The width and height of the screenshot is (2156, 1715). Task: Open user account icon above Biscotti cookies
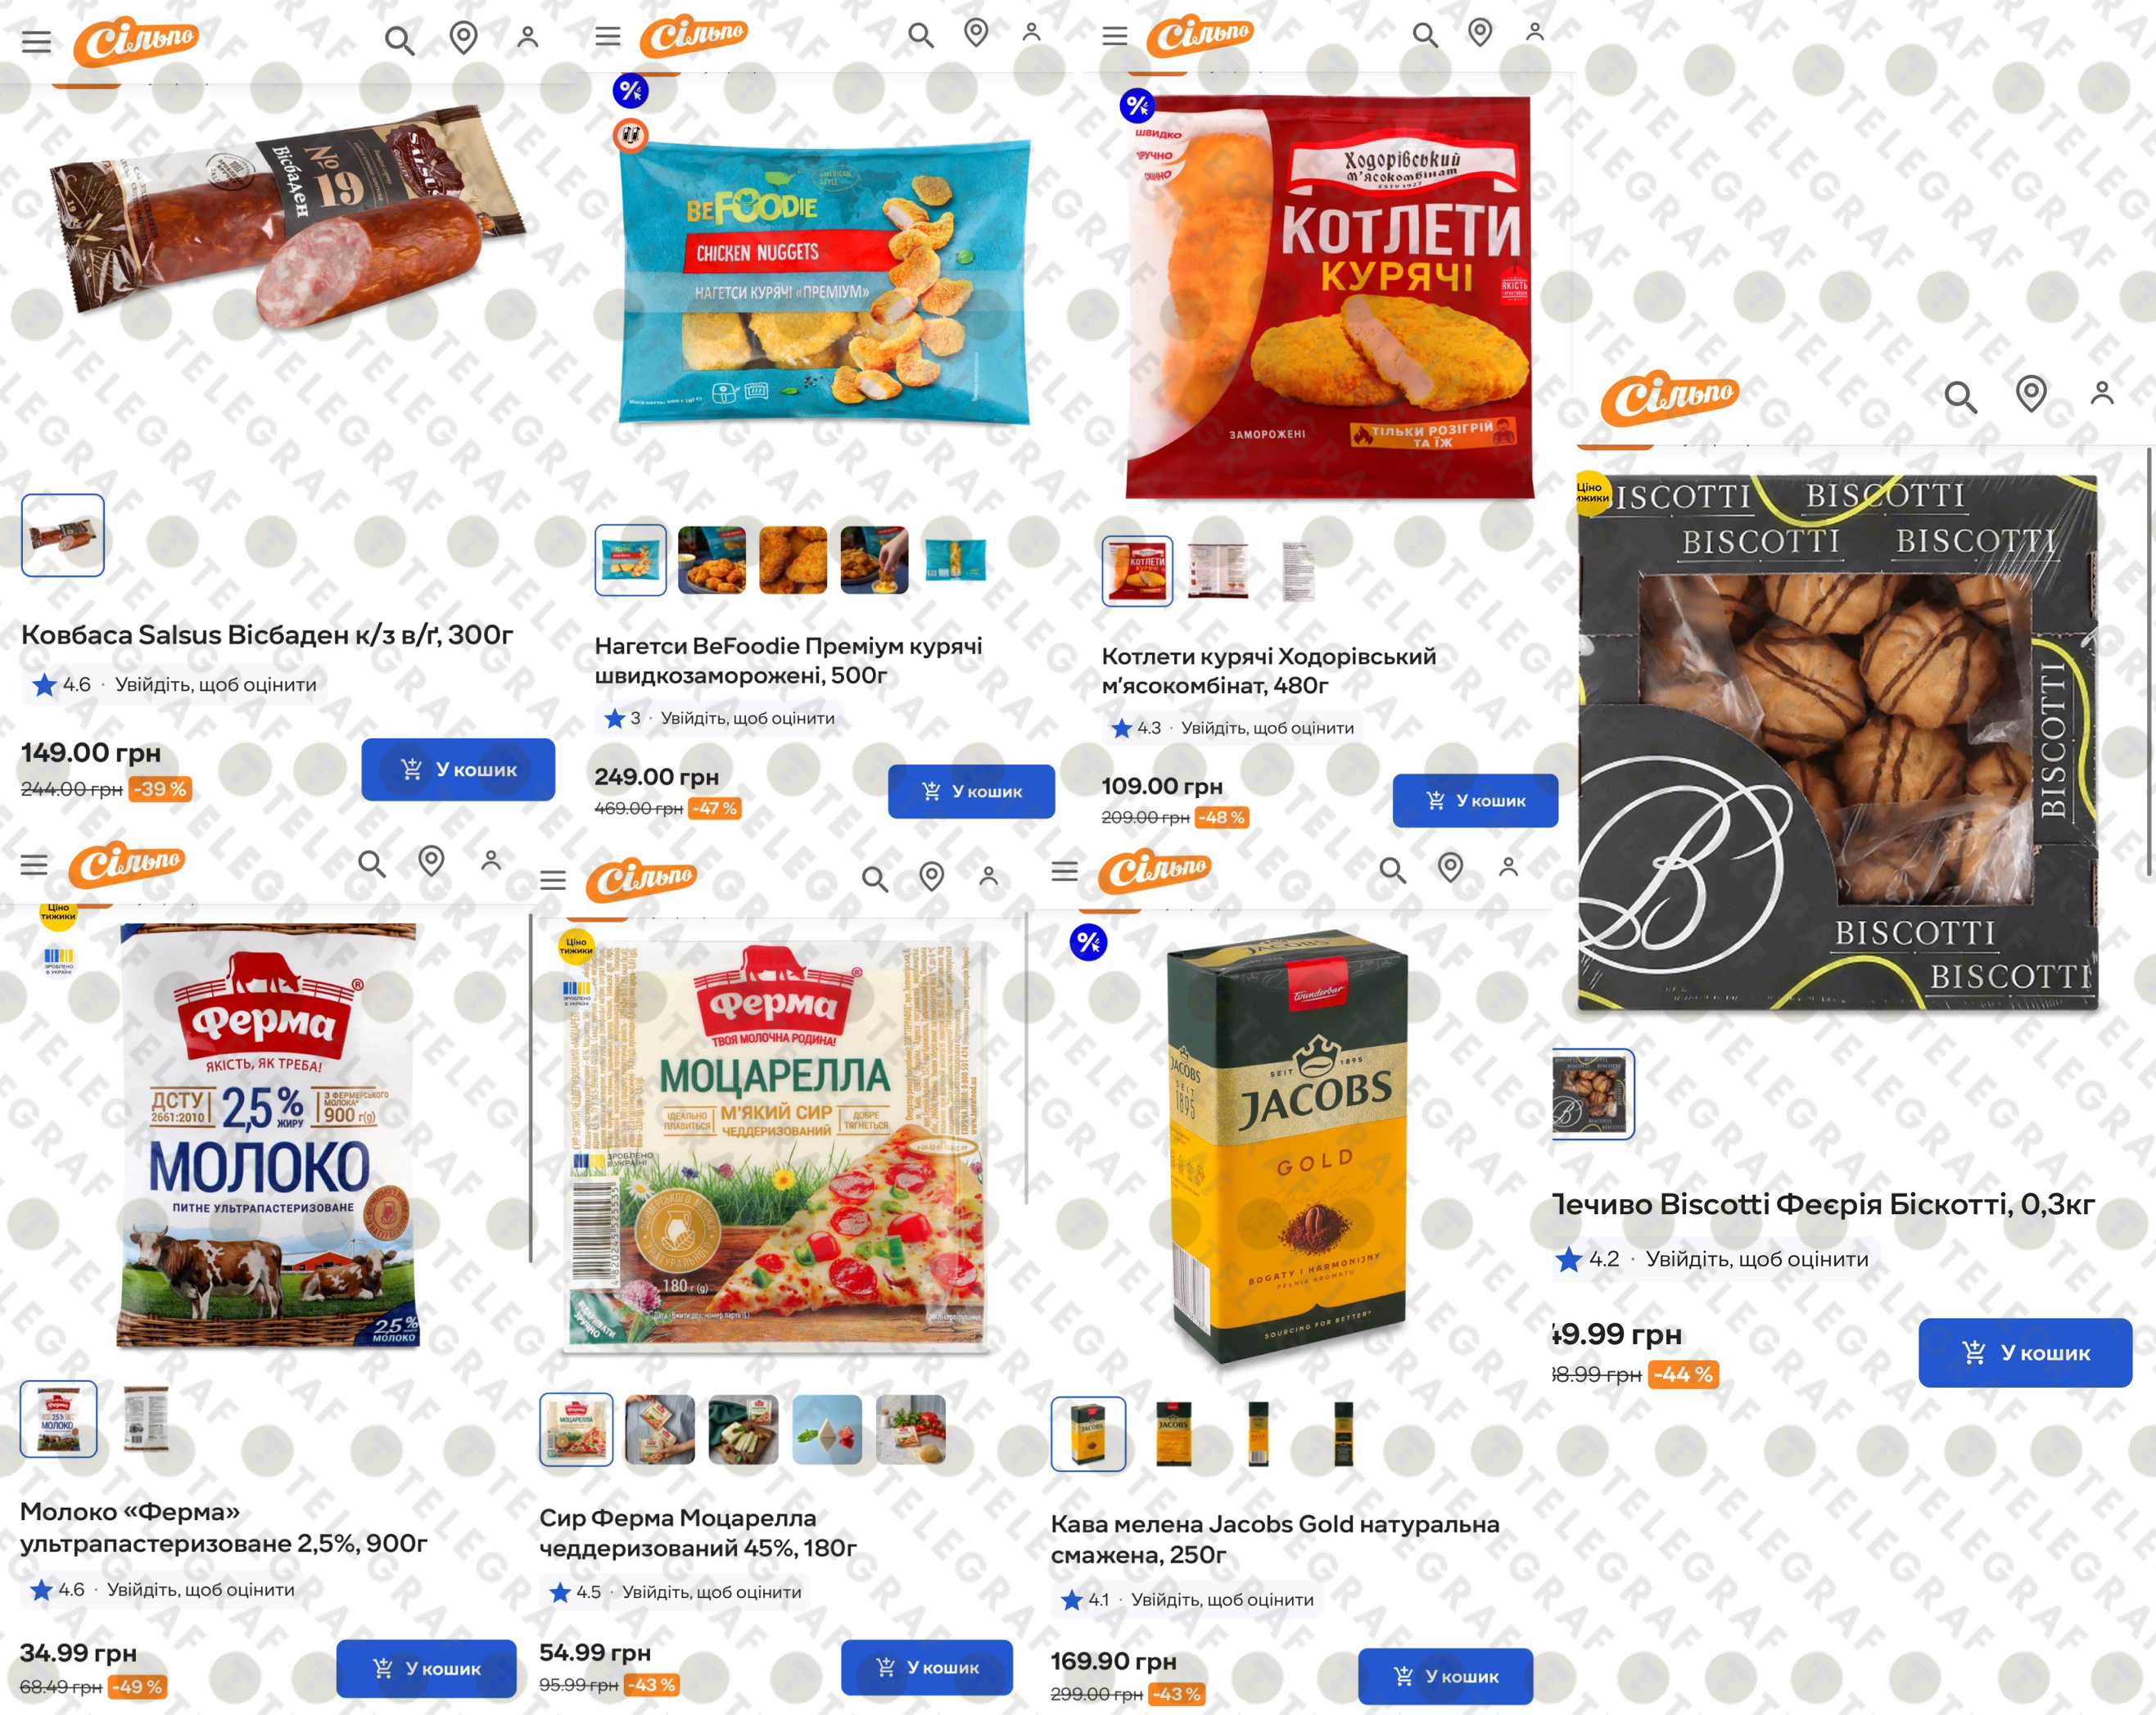tap(2102, 393)
